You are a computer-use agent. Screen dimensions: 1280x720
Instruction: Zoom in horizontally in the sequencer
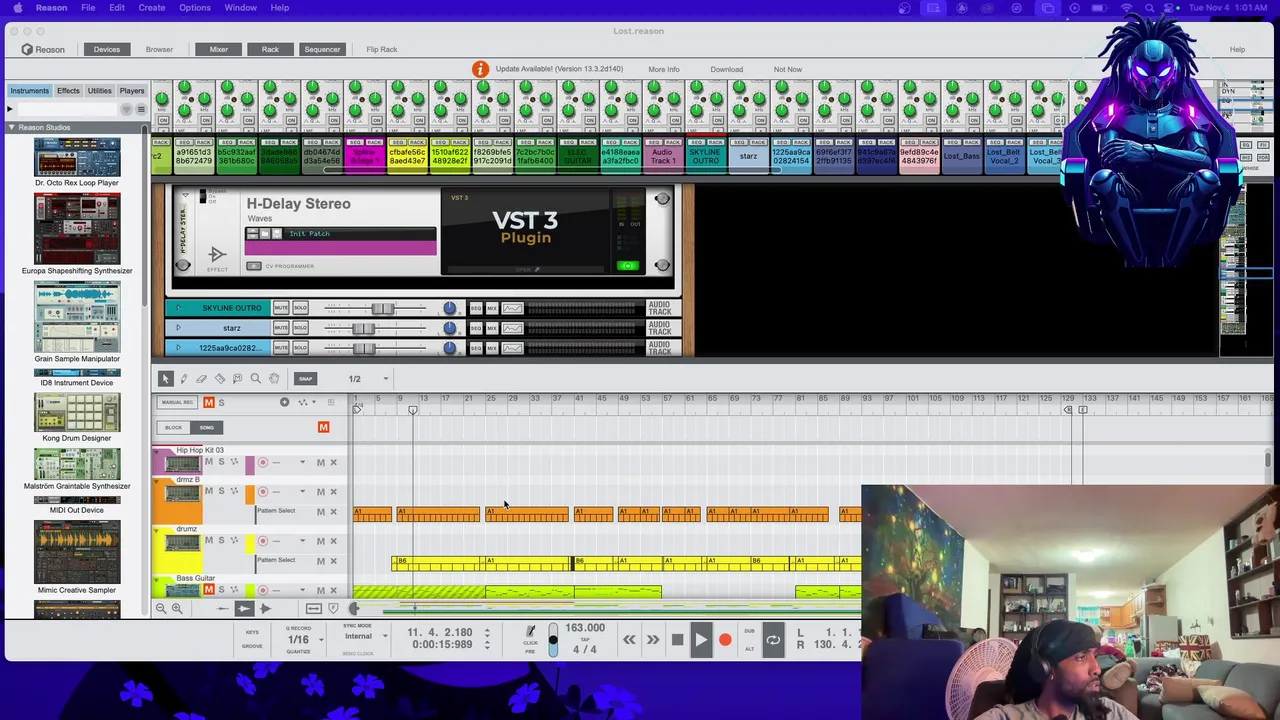[177, 608]
